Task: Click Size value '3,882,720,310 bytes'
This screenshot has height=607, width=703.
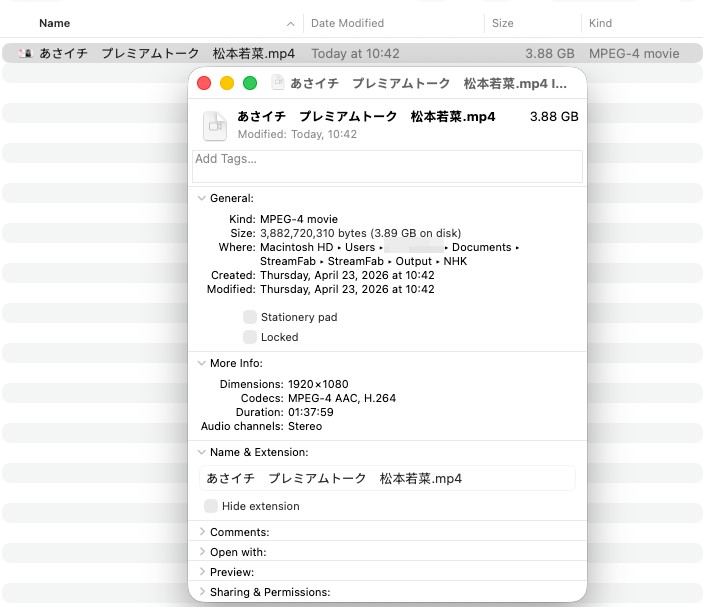Action: click(312, 233)
